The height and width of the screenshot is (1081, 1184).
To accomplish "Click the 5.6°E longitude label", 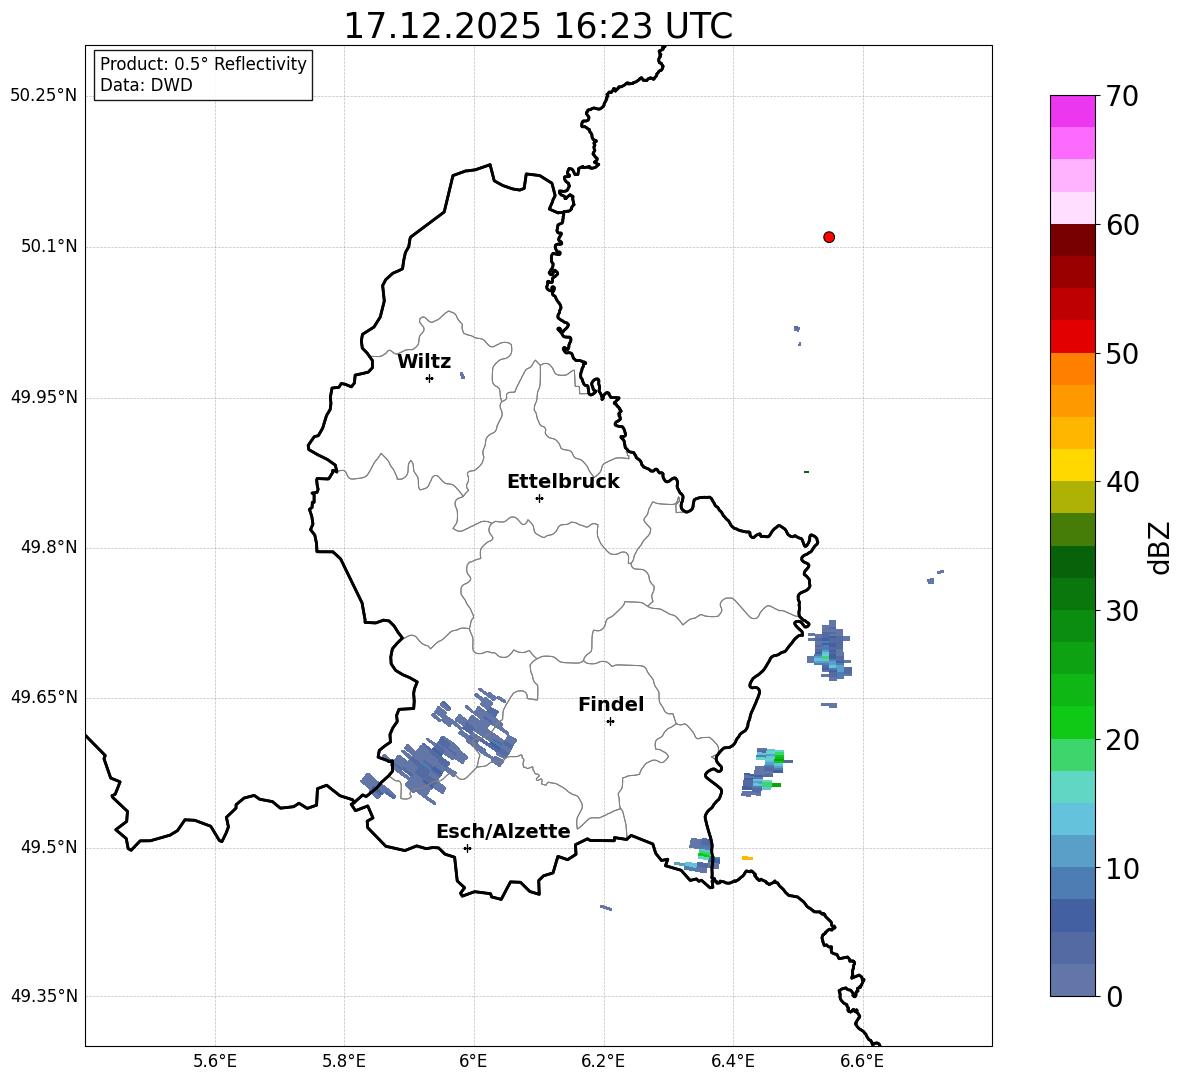I will point(215,1061).
